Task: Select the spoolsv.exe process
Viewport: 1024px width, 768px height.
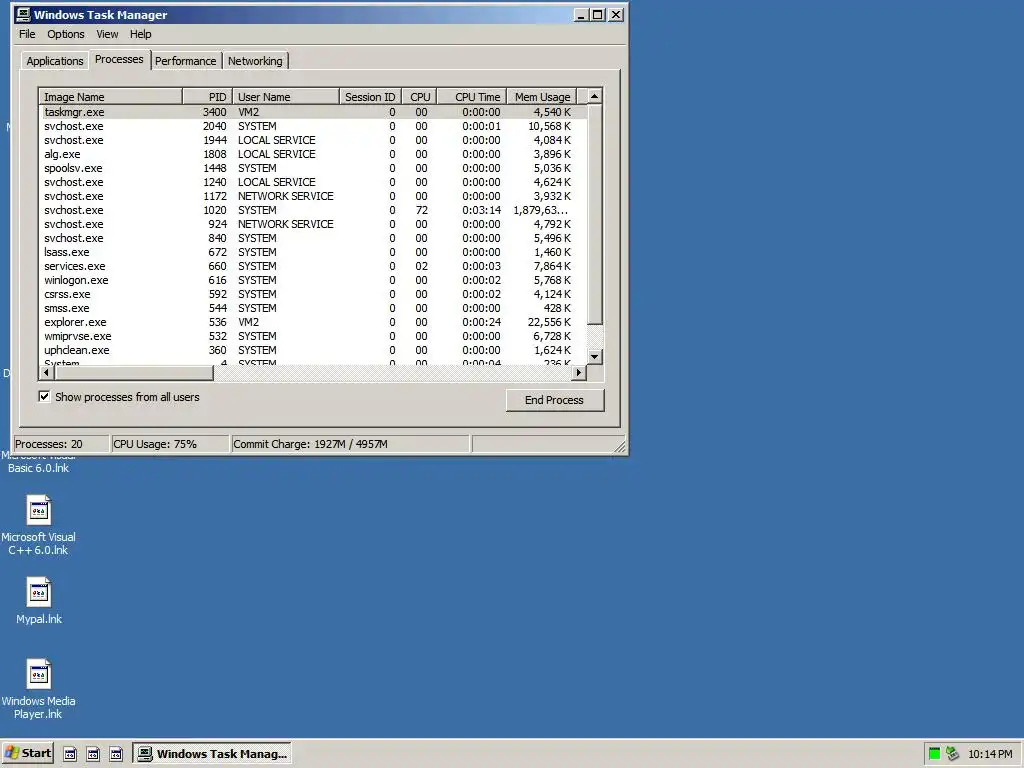Action: click(313, 168)
